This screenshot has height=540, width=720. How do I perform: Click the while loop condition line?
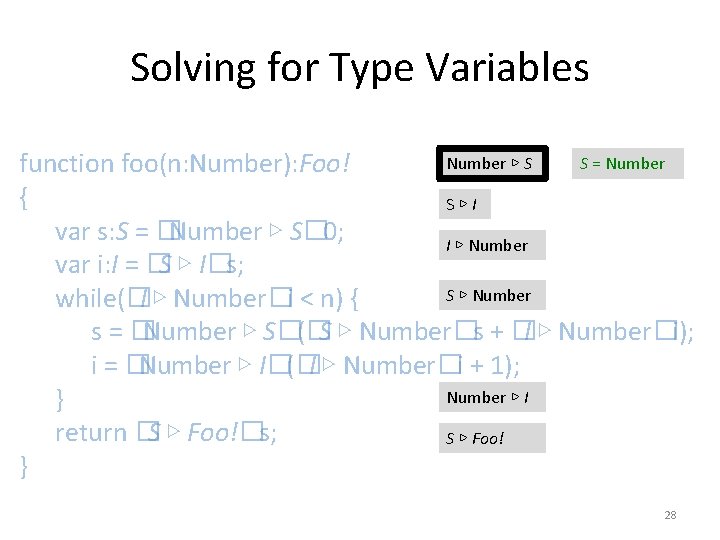[x=212, y=298]
